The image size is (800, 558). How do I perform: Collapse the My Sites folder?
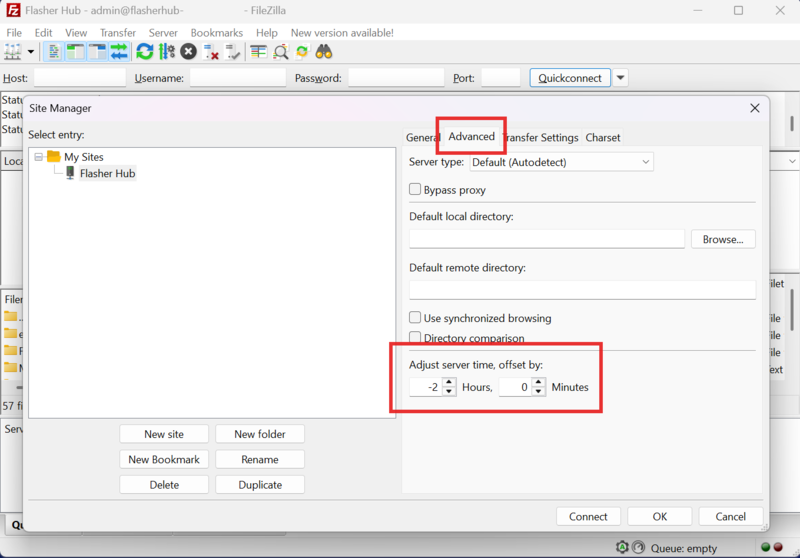tap(39, 157)
